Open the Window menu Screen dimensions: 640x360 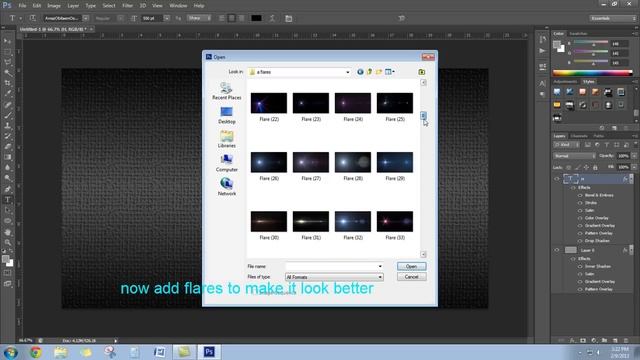[x=178, y=6]
